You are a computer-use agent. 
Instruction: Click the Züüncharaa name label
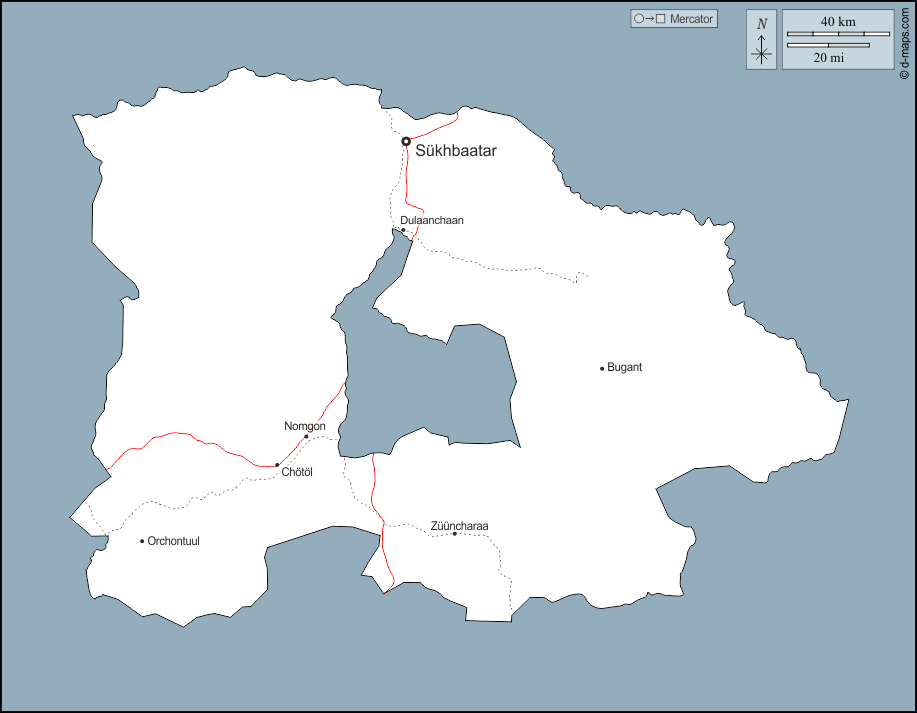pos(460,525)
